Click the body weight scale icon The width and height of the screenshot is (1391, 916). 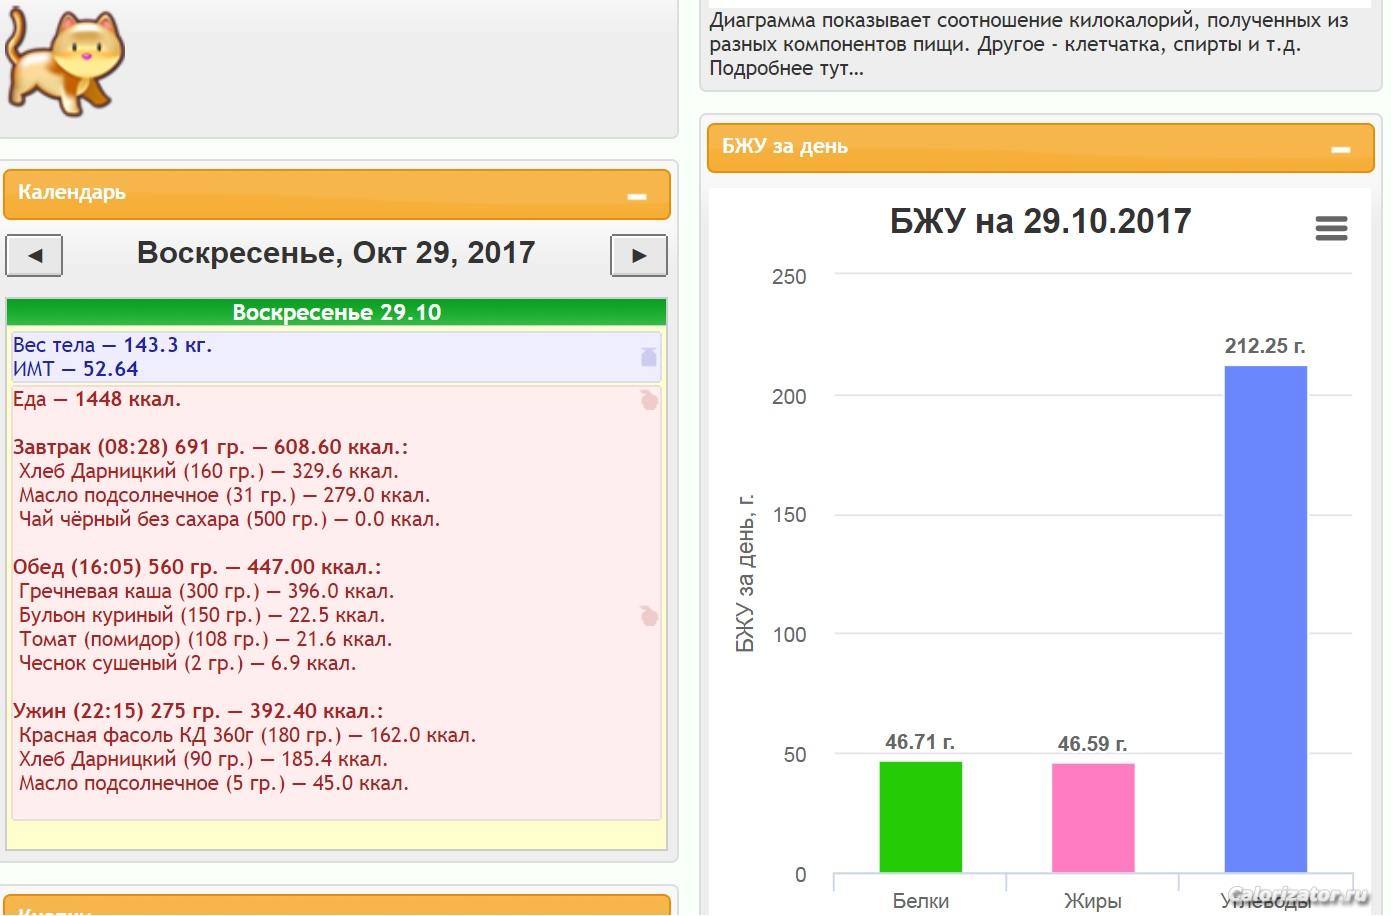click(x=649, y=356)
